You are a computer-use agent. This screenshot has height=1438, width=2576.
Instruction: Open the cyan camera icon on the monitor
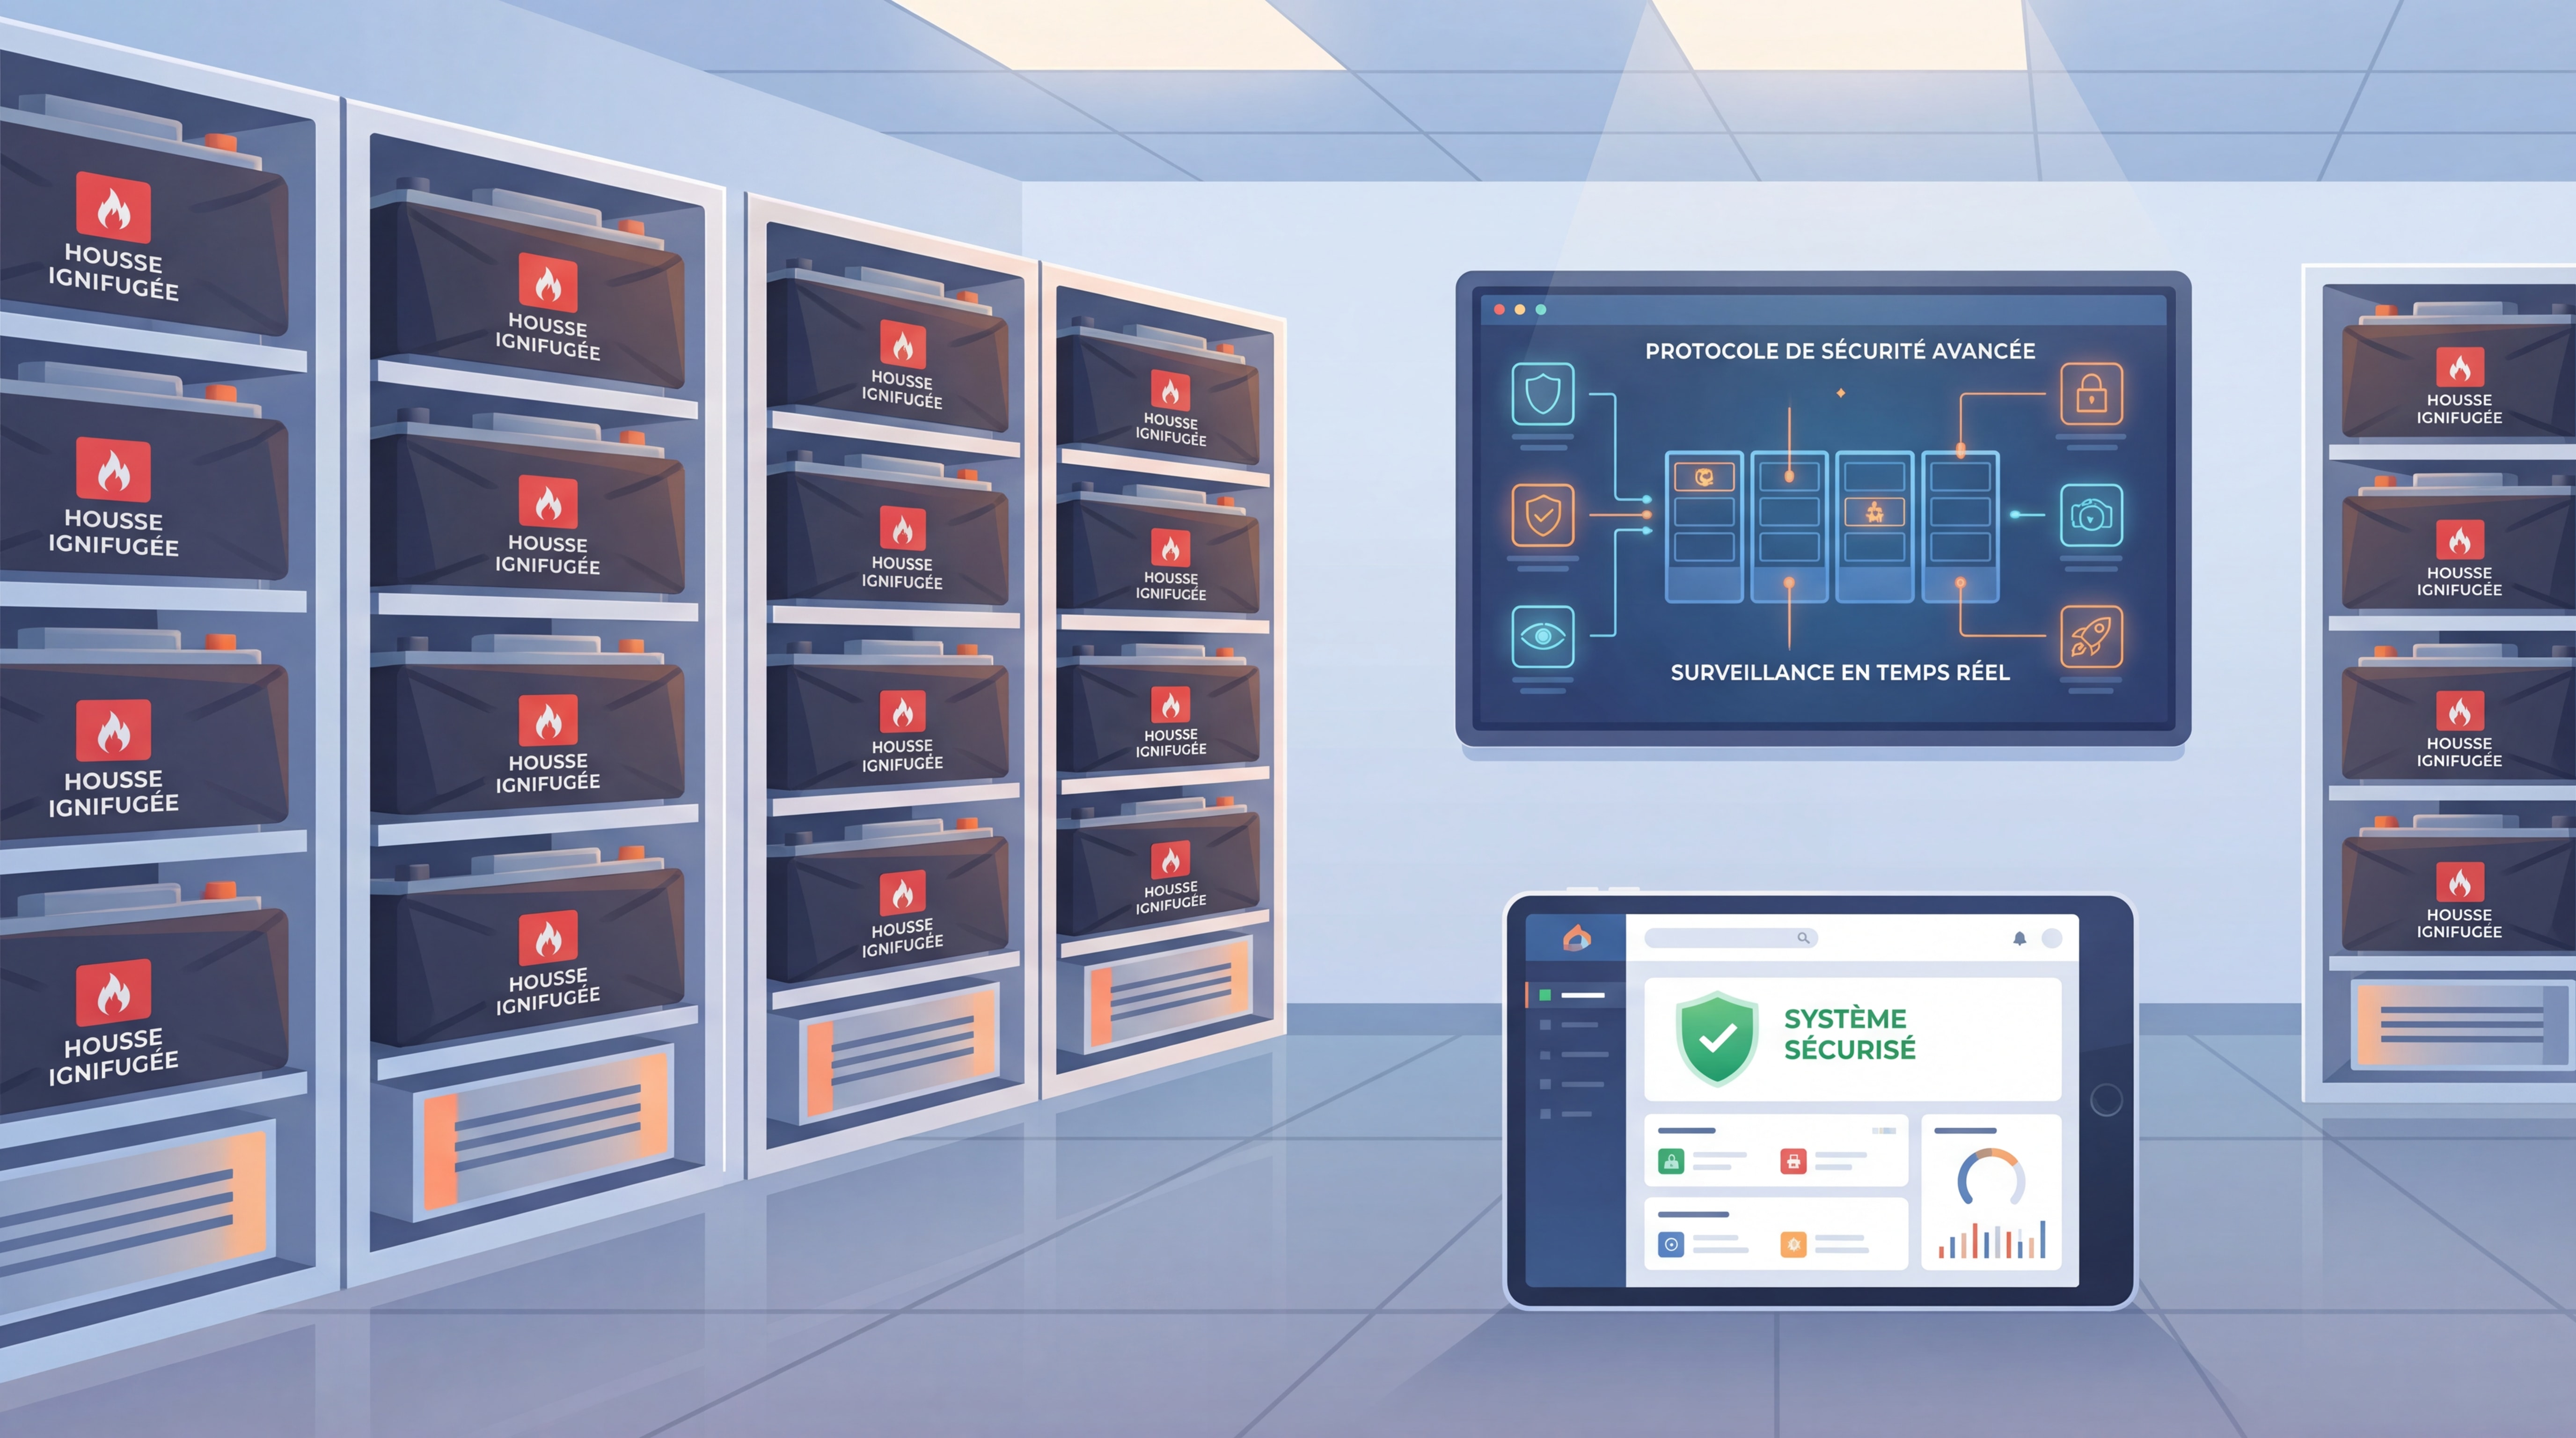click(2091, 515)
